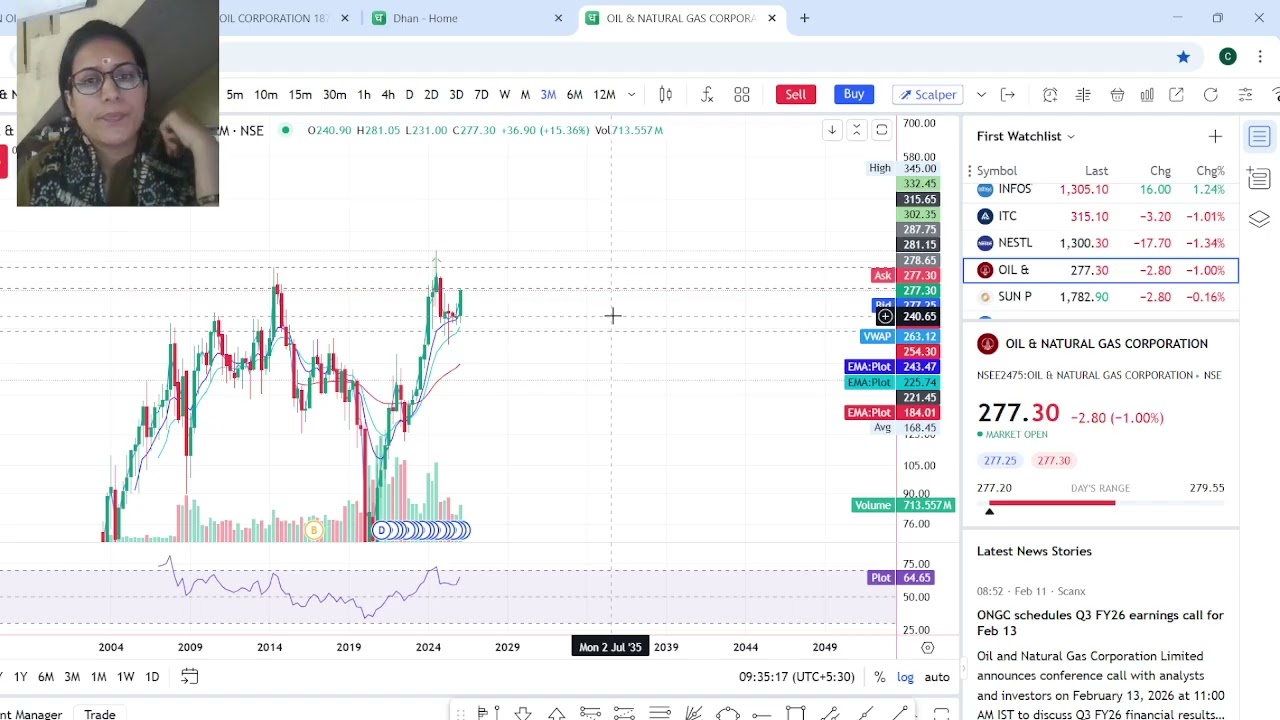Click the 277.30 ask price chip

1053,460
